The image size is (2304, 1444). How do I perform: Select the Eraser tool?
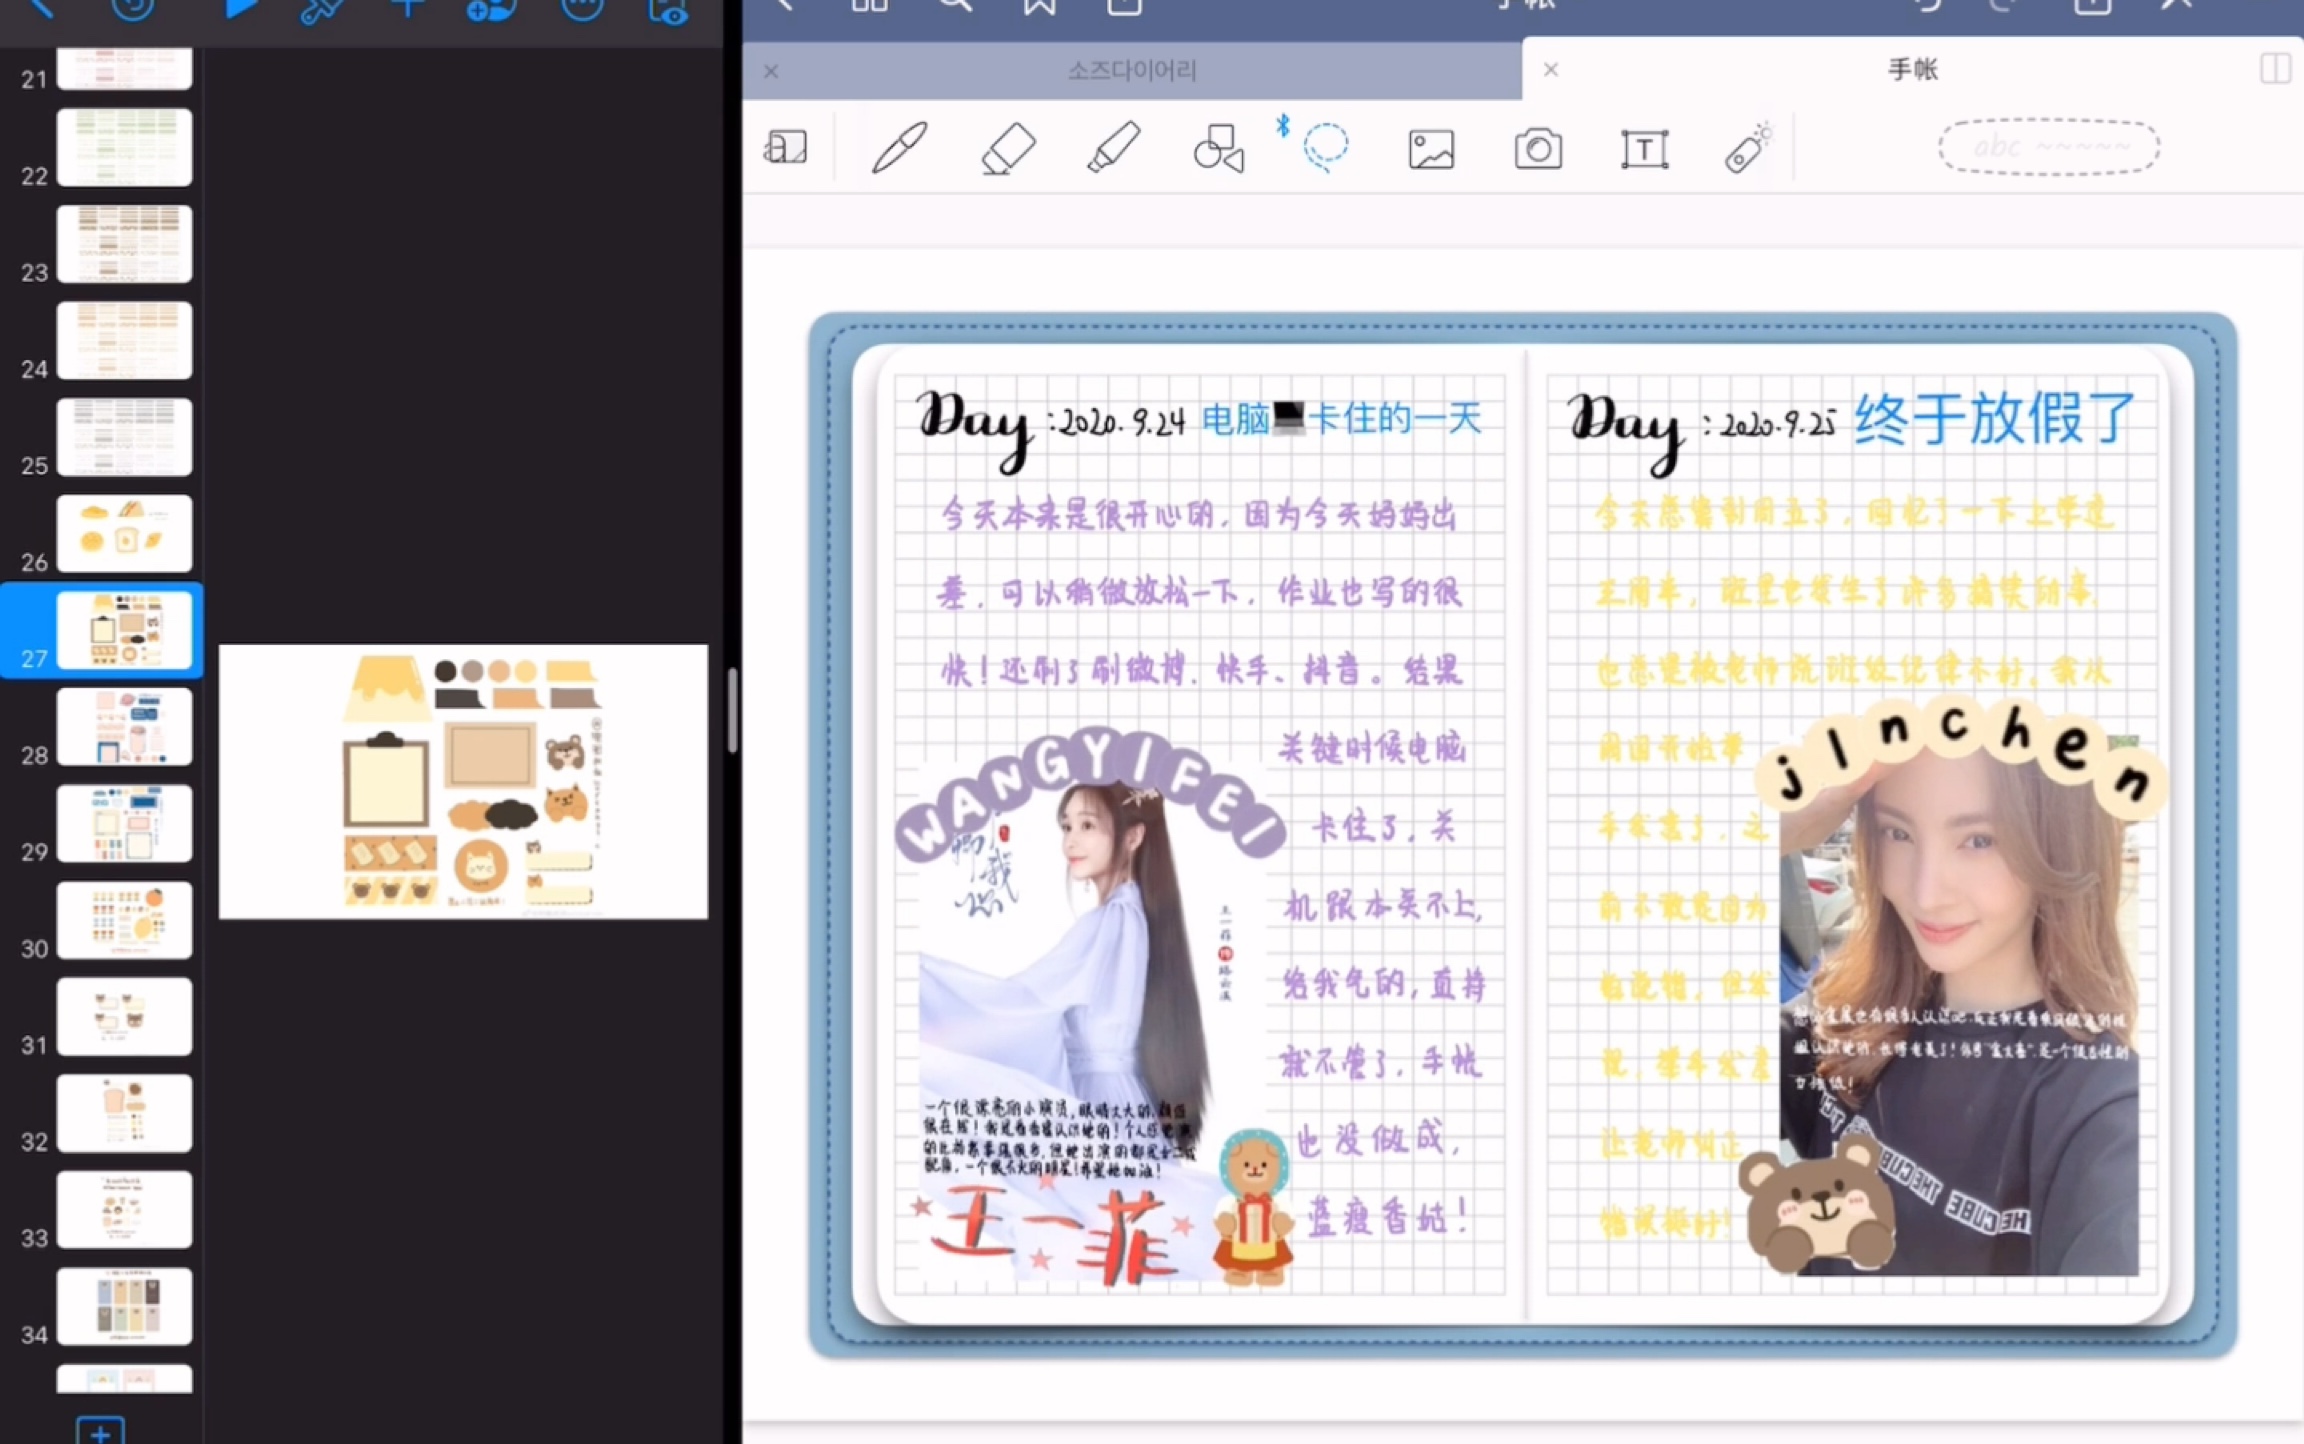(x=1007, y=149)
